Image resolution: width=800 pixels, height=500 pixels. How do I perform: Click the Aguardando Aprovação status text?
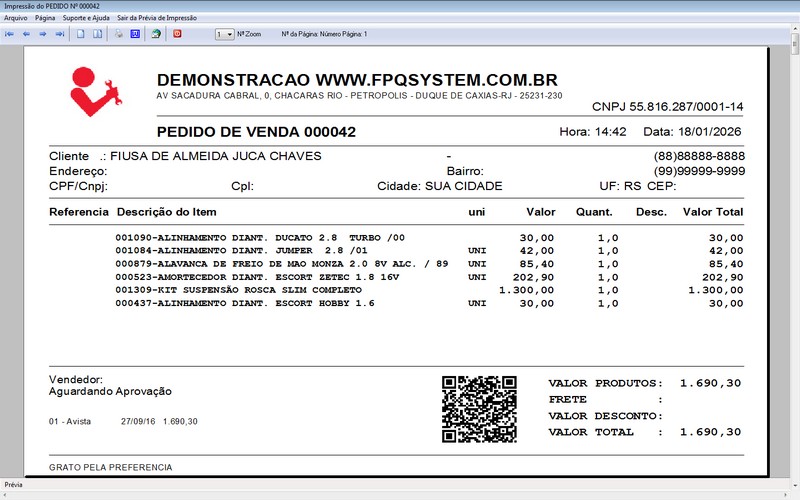(x=110, y=392)
